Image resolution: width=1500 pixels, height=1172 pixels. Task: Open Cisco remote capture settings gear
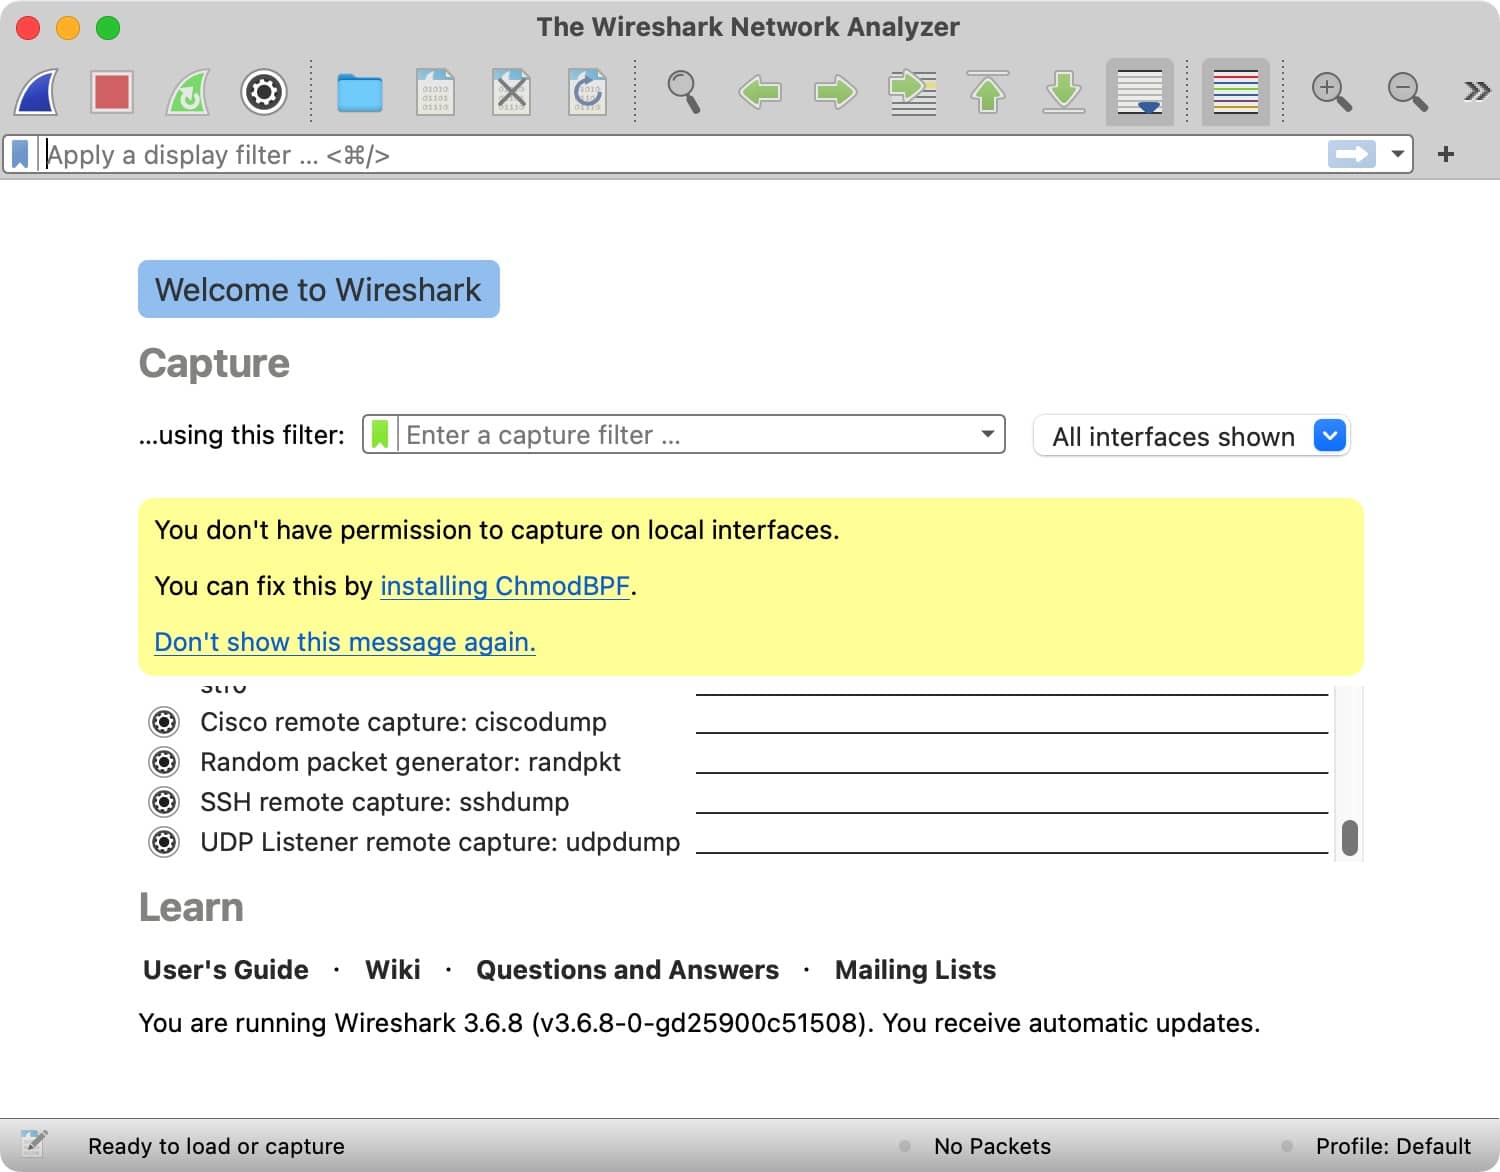[x=164, y=722]
